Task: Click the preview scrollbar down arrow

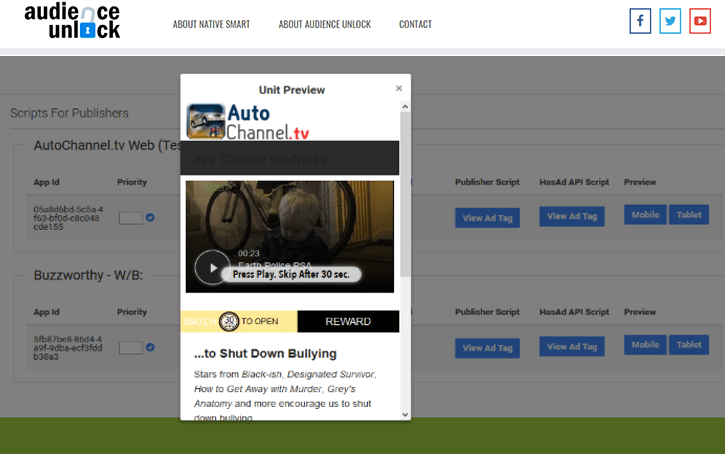Action: tap(405, 415)
